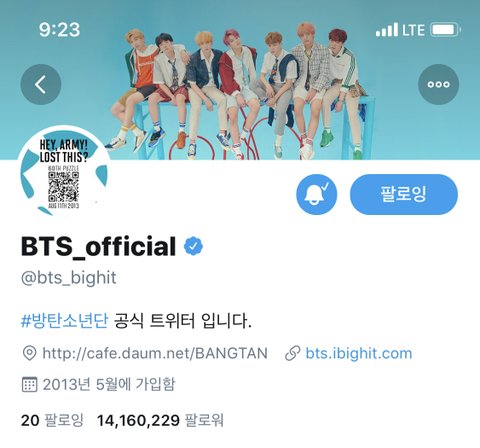Open the bts.ibighit.com website link
This screenshot has height=448, width=480.
(x=359, y=353)
